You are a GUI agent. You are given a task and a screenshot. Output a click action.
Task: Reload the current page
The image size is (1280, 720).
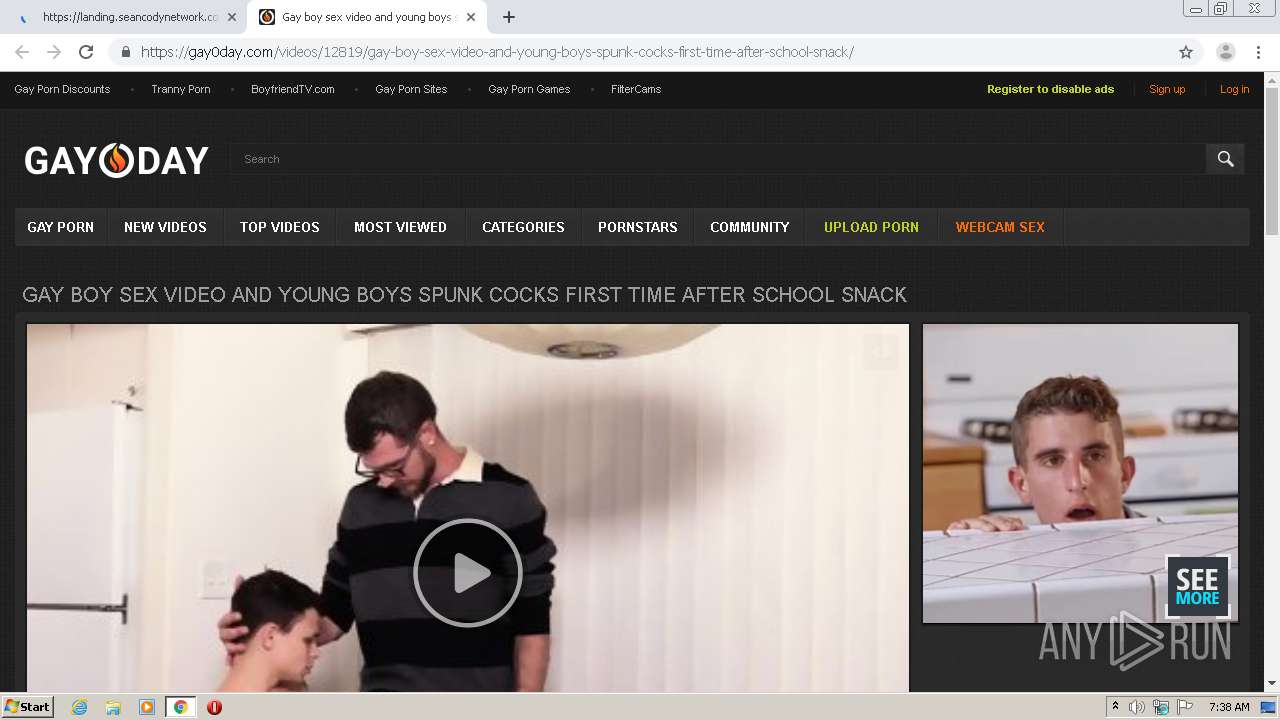pos(86,52)
